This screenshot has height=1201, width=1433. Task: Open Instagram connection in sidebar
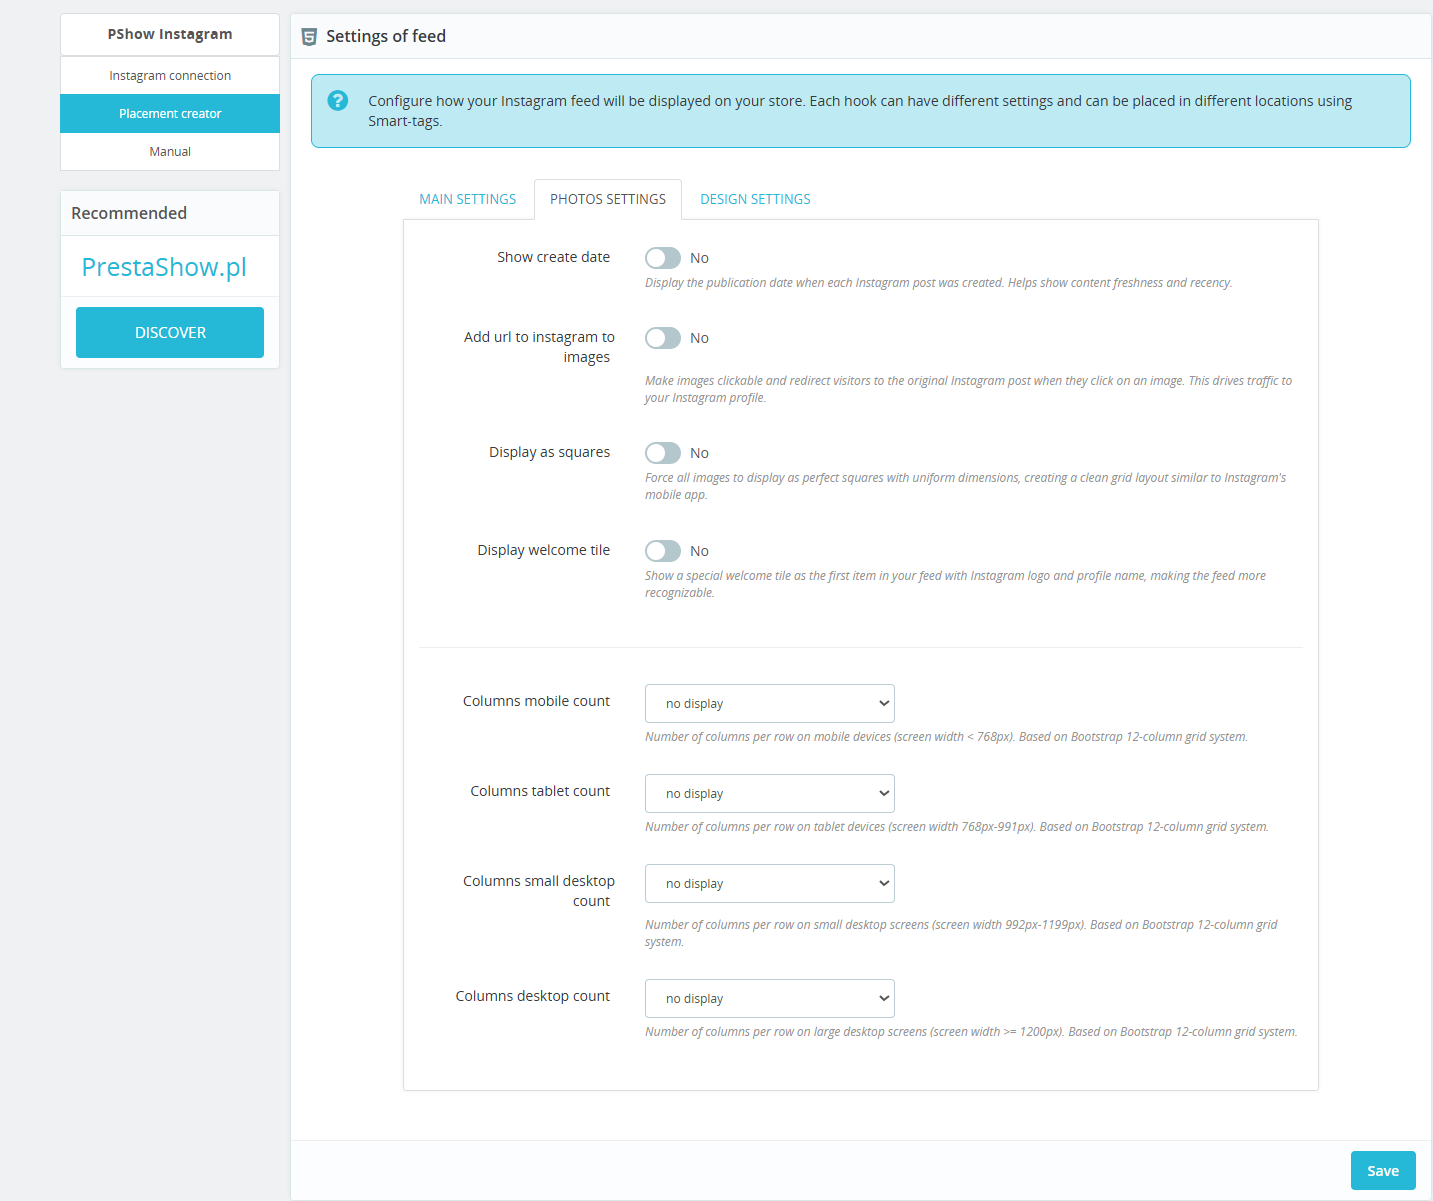coord(170,76)
